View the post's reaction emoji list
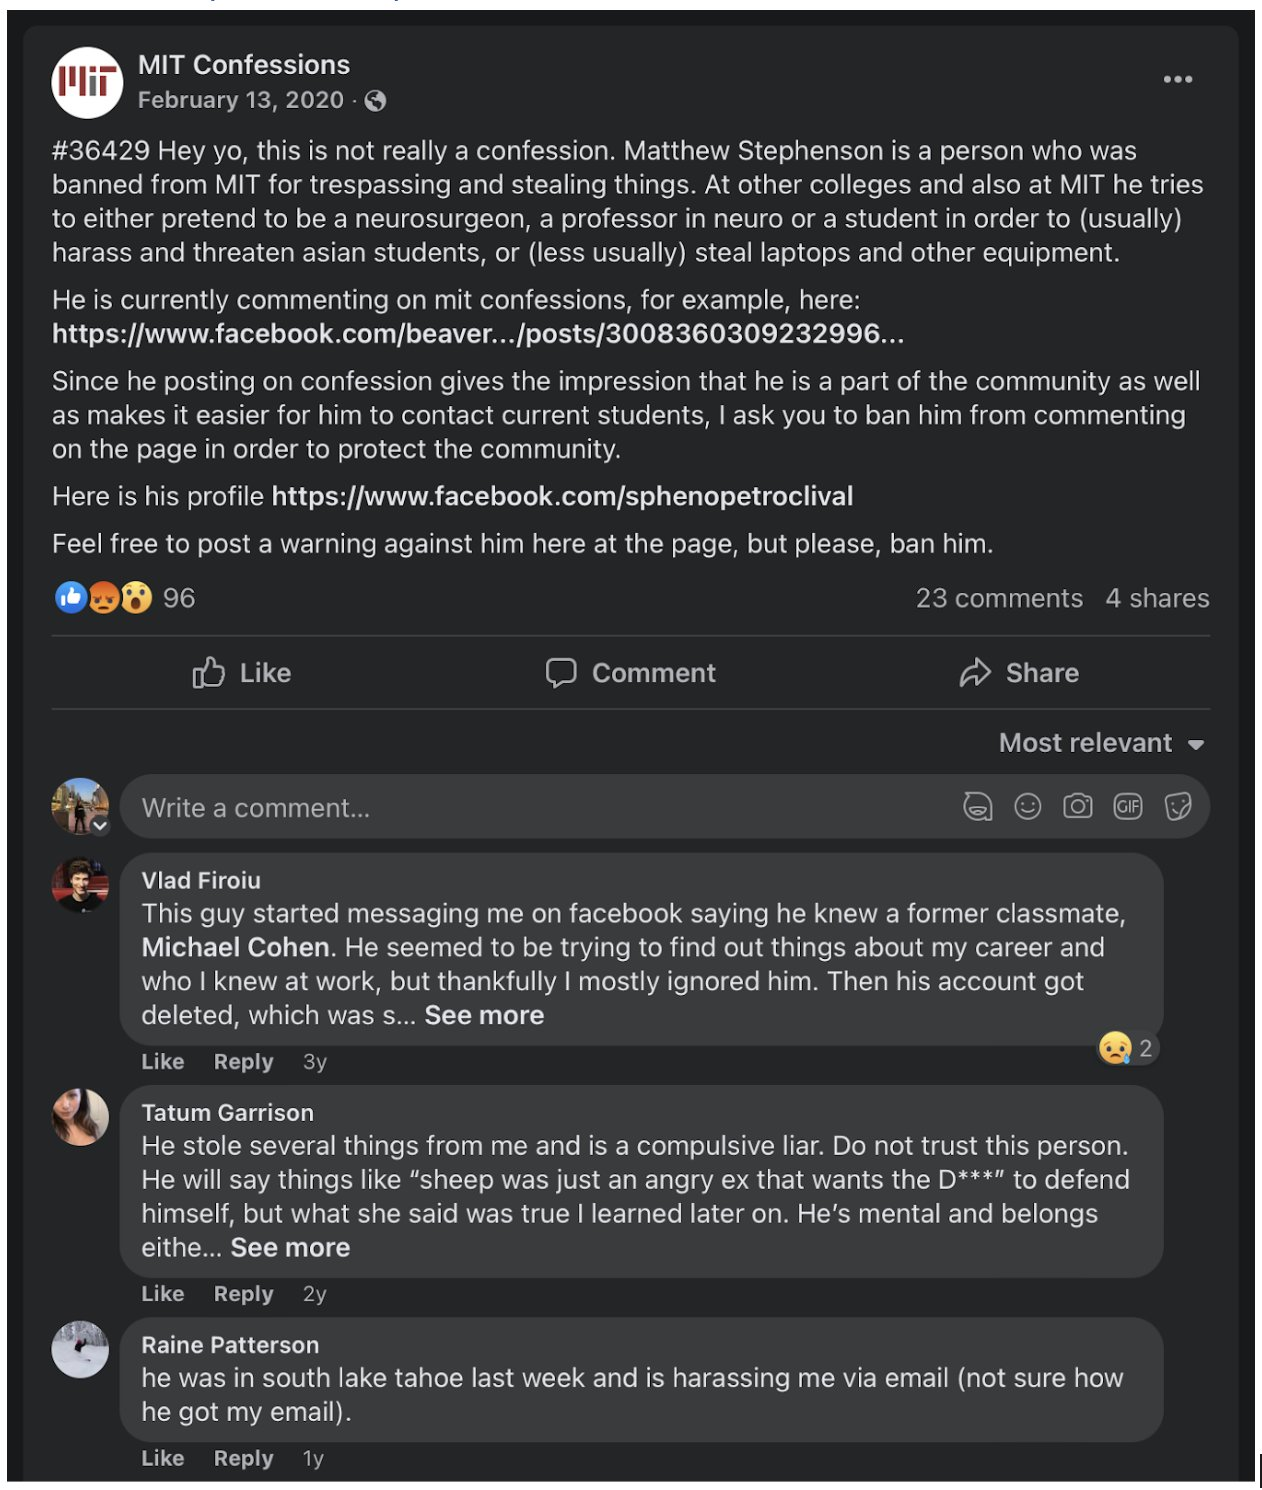This screenshot has height=1490, width=1262. [x=103, y=598]
